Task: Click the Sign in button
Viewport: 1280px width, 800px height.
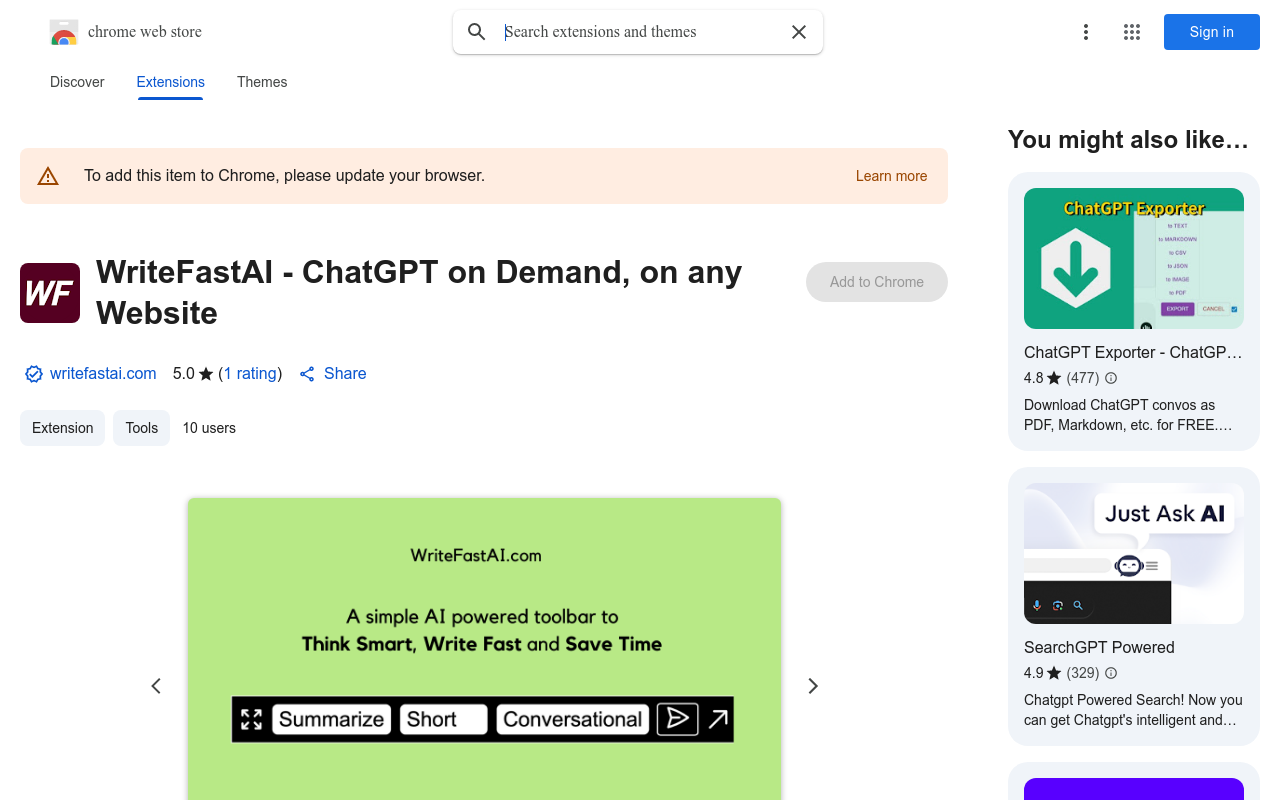Action: coord(1212,32)
